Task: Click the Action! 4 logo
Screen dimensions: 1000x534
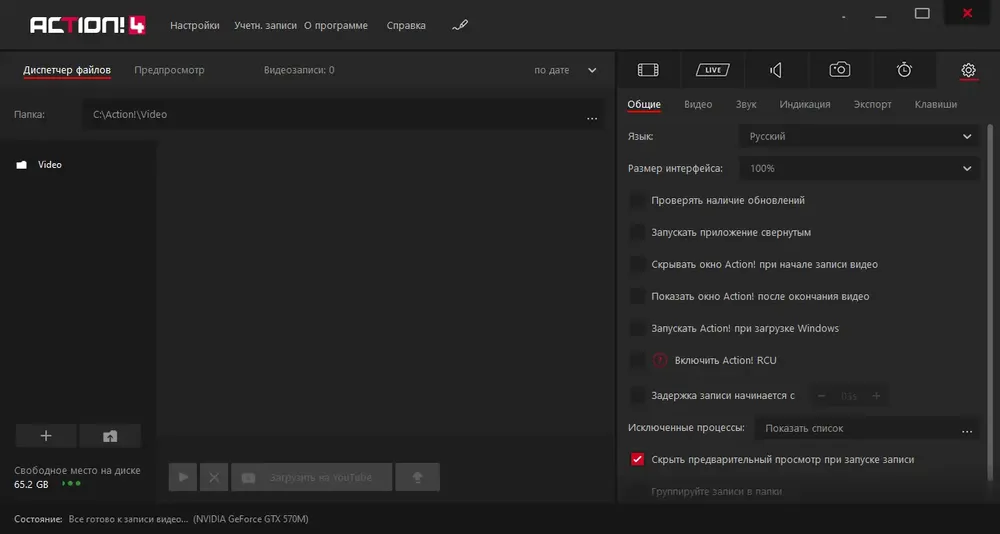Action: (x=88, y=25)
